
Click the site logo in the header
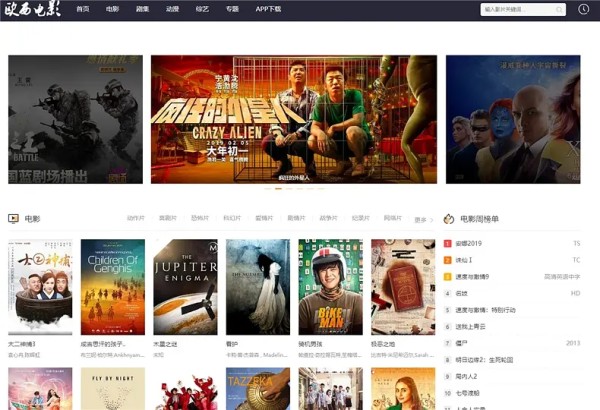(32, 9)
